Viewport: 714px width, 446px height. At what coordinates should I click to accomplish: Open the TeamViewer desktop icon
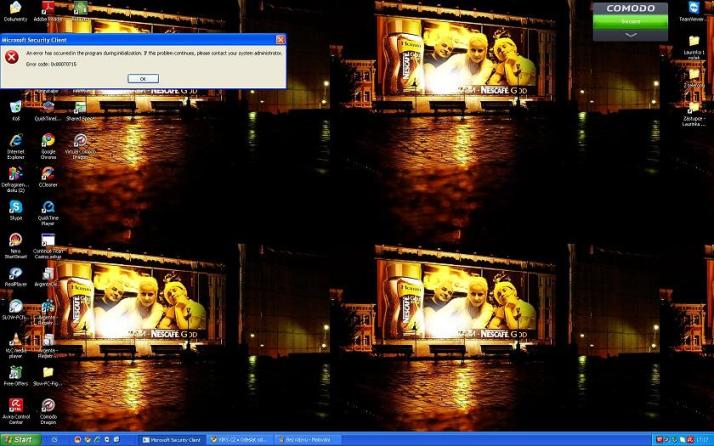point(694,12)
